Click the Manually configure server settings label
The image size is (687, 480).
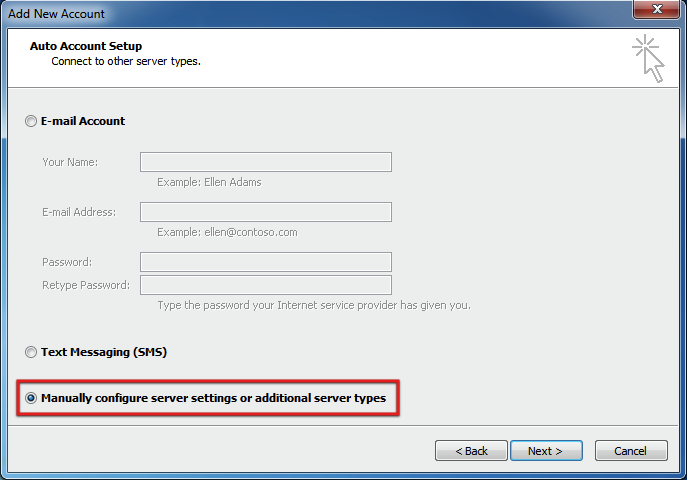click(x=213, y=398)
